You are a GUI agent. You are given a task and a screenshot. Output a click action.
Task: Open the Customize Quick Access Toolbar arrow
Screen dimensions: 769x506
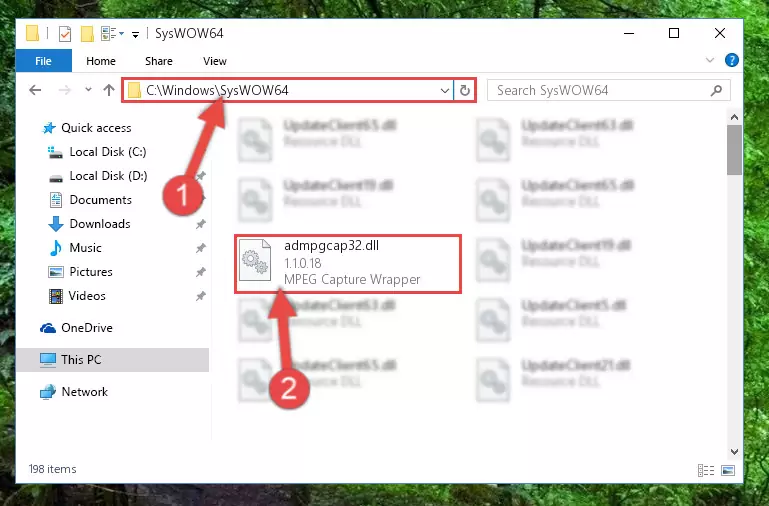[135, 34]
